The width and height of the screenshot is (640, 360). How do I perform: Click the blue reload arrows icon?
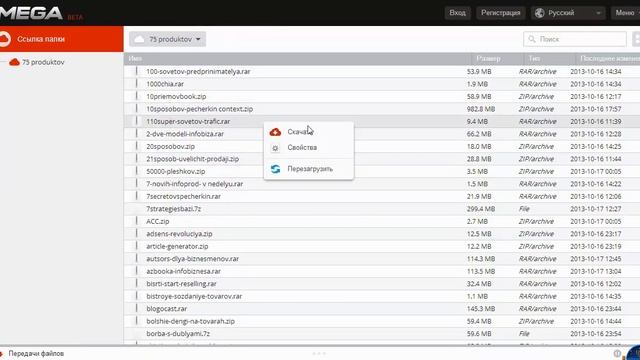click(276, 169)
